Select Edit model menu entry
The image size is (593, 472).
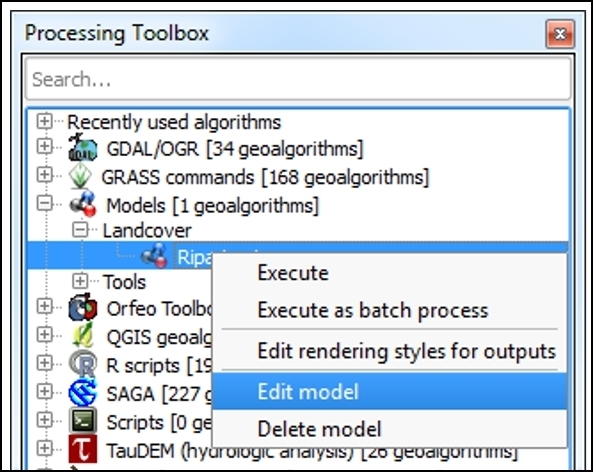(x=390, y=391)
